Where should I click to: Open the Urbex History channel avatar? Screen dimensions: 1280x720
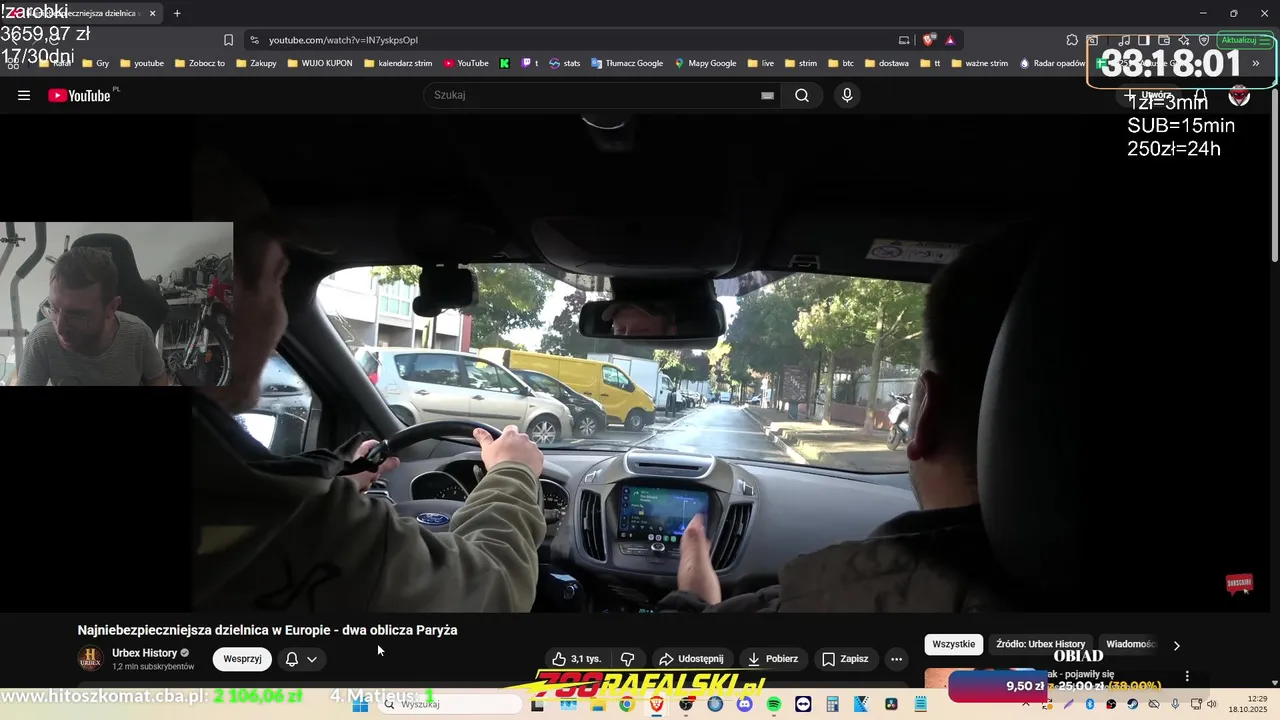tap(90, 659)
